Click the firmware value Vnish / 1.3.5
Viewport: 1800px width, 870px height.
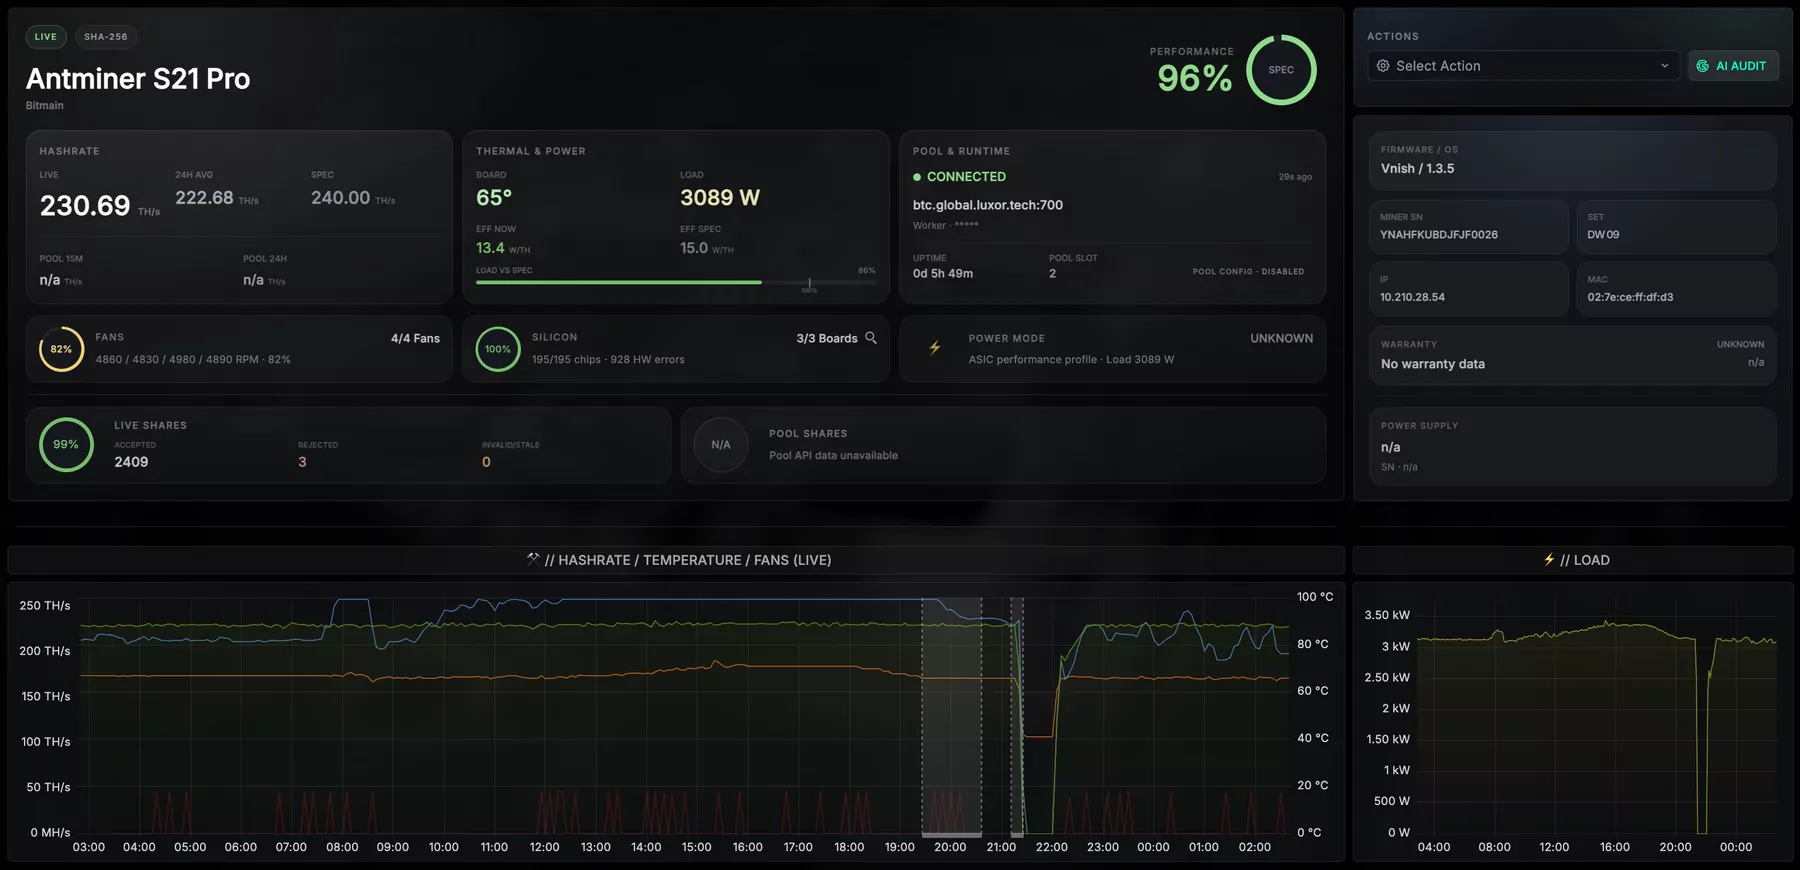(1417, 169)
